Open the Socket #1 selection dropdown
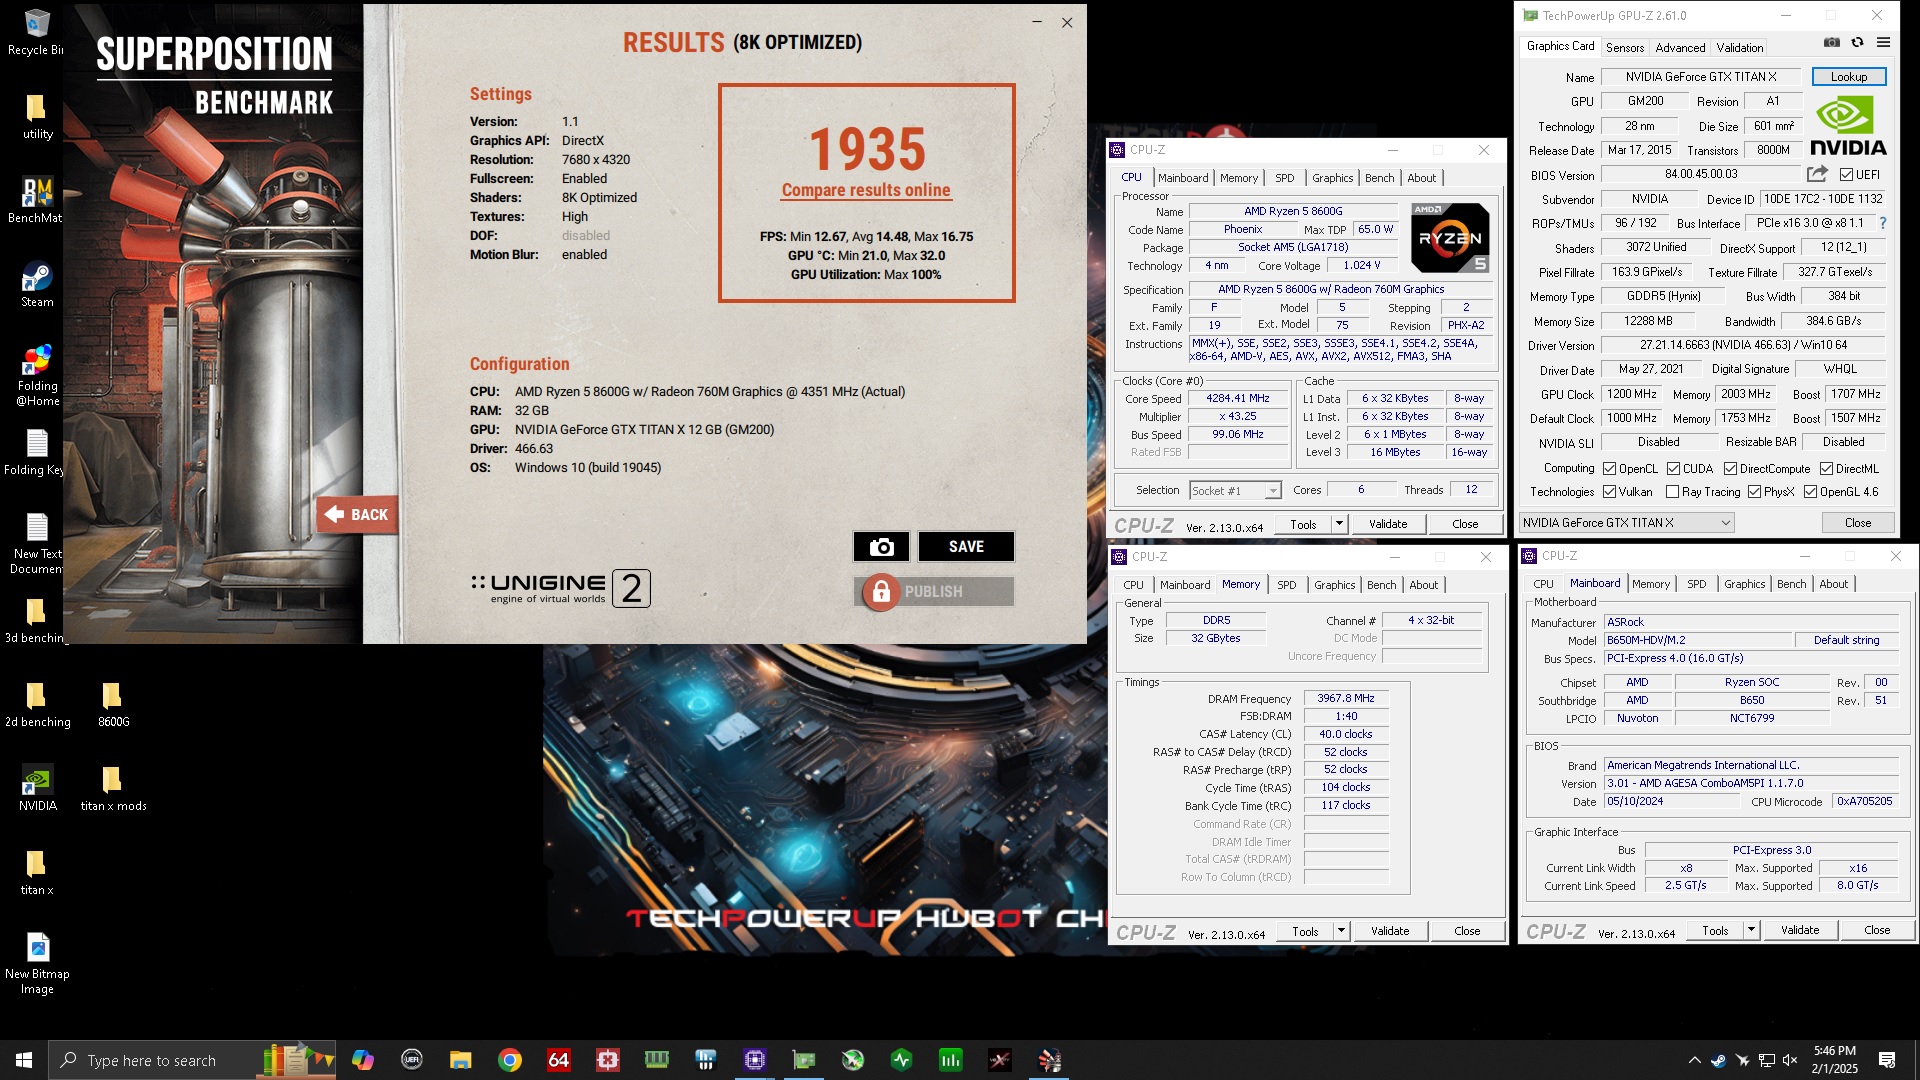This screenshot has width=1920, height=1080. pyautogui.click(x=1235, y=491)
